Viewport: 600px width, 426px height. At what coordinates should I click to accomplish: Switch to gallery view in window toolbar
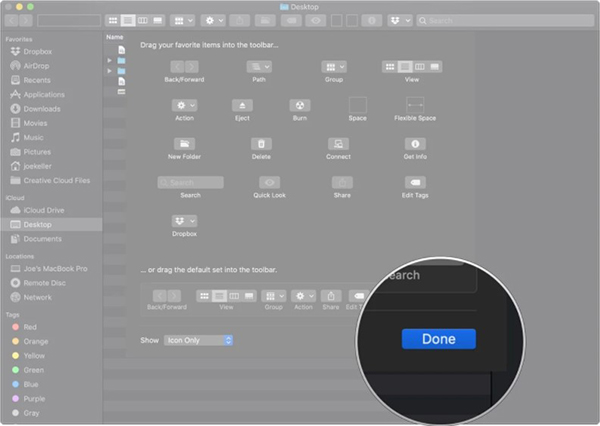point(158,20)
